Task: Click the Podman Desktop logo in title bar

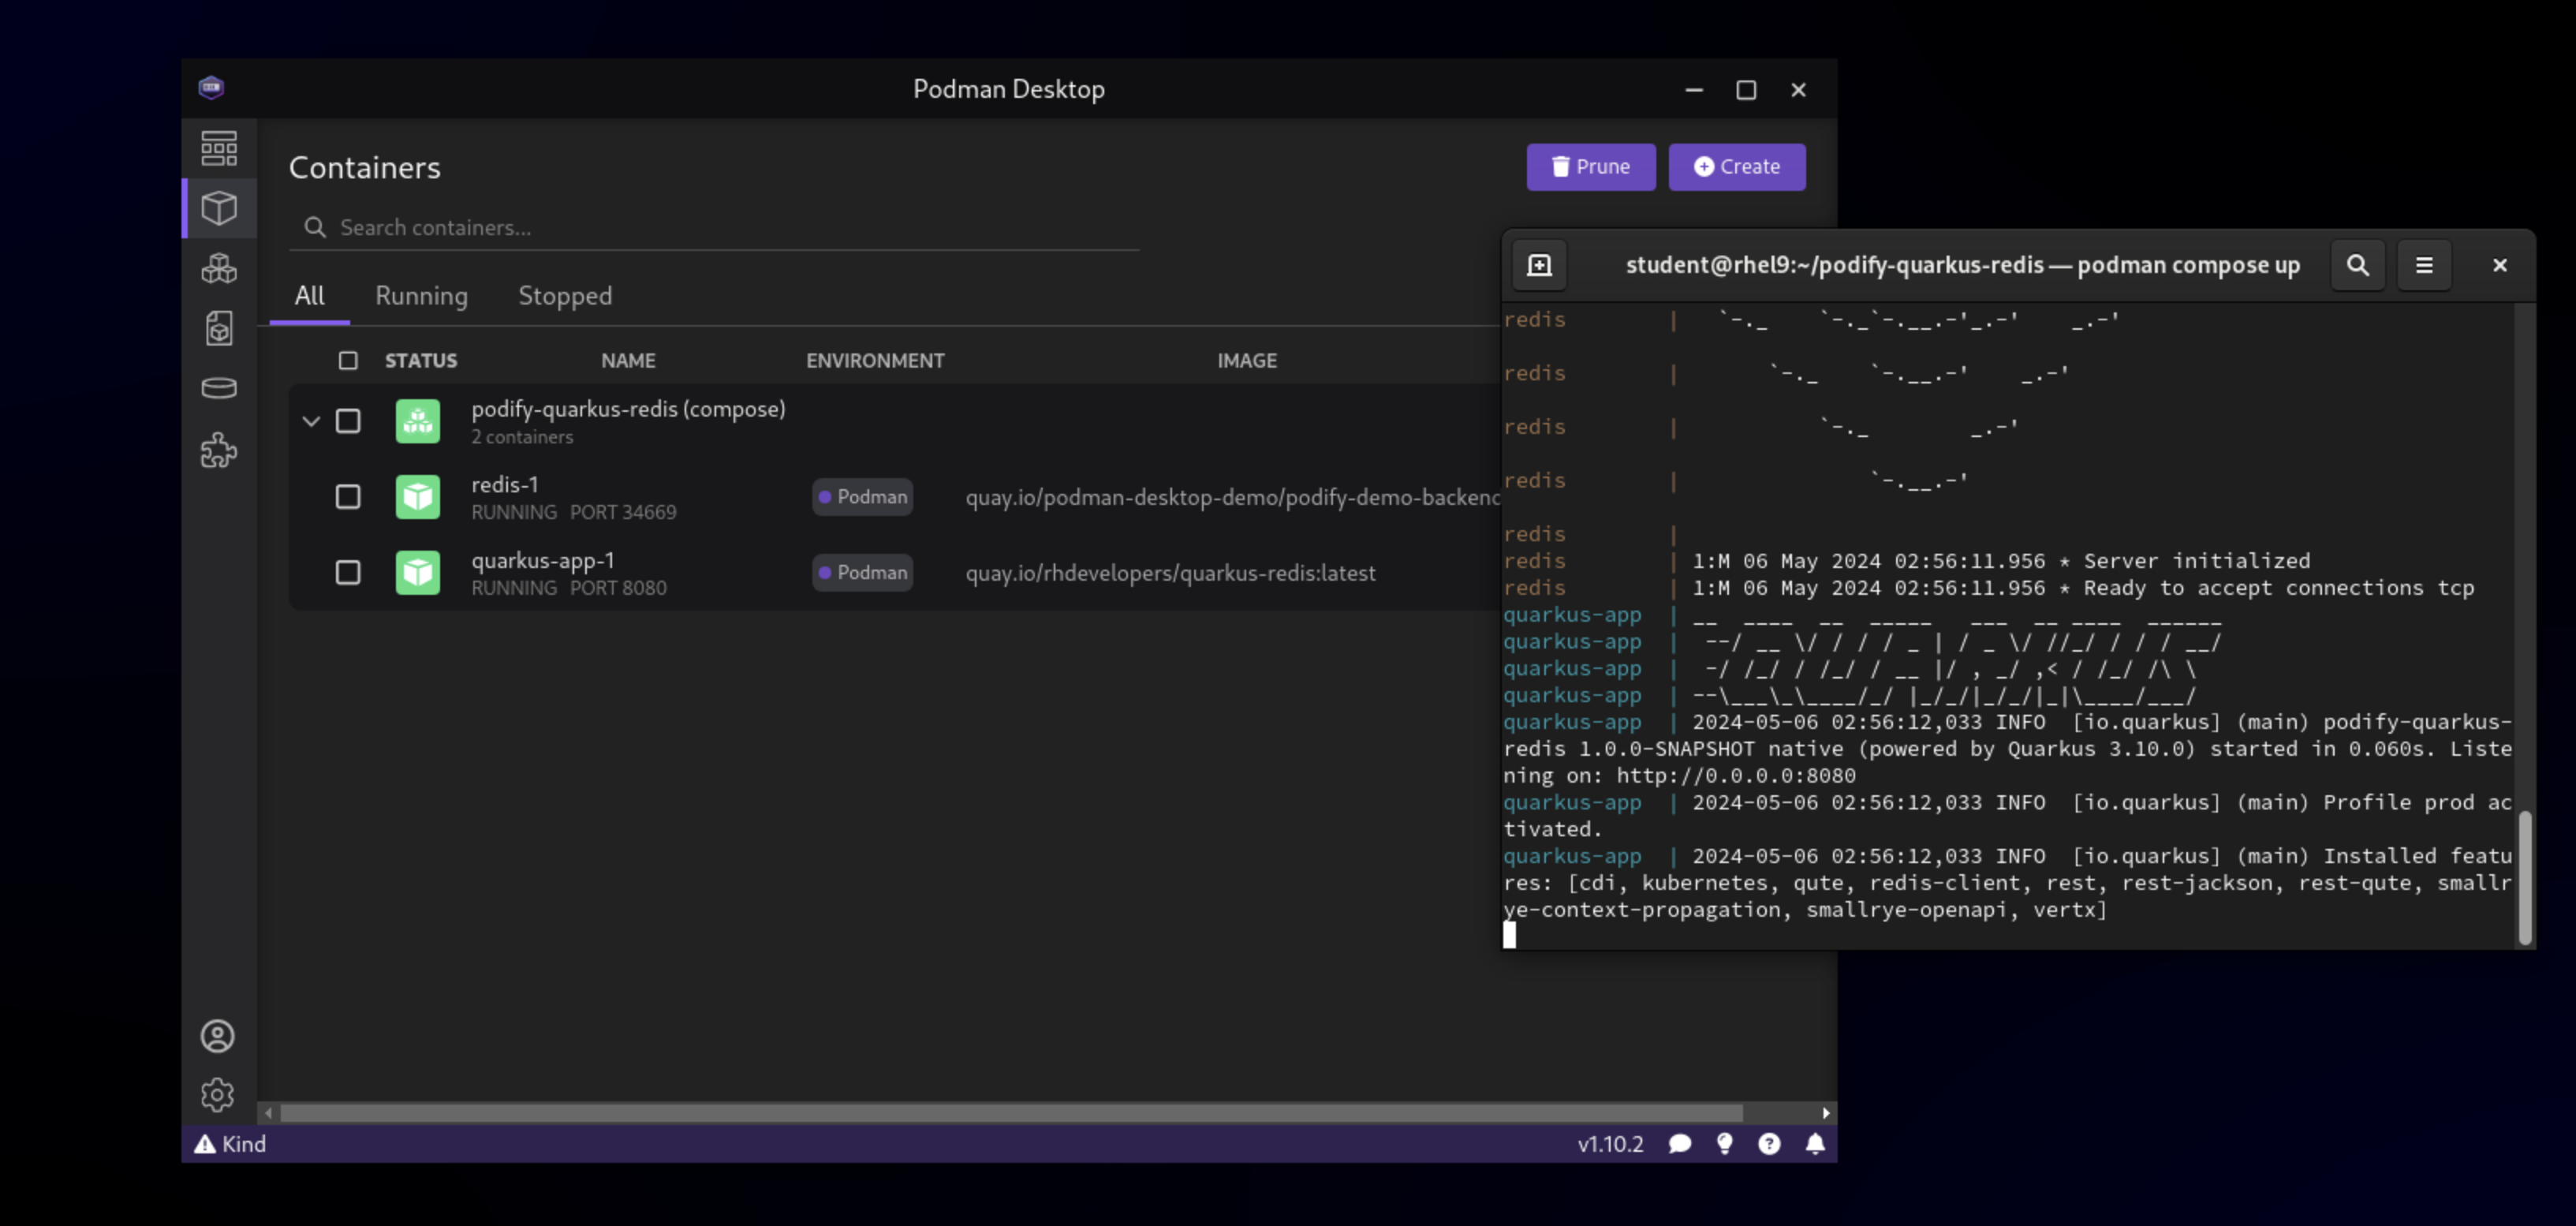Action: coord(211,88)
